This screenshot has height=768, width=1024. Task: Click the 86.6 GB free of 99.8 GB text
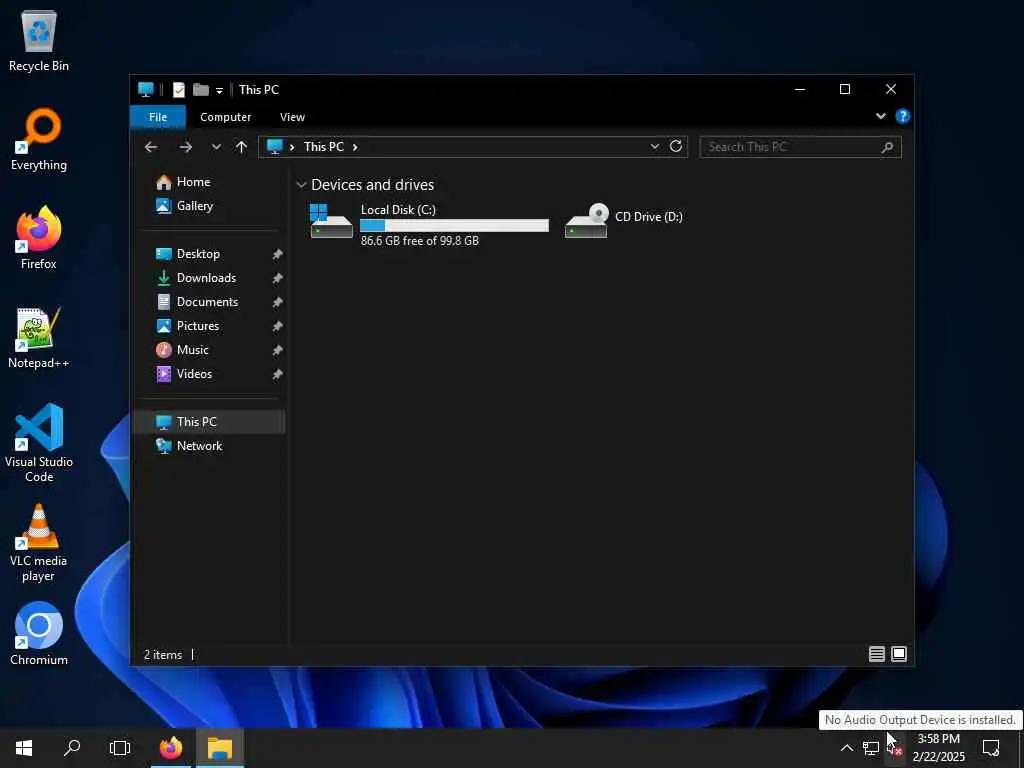point(420,240)
